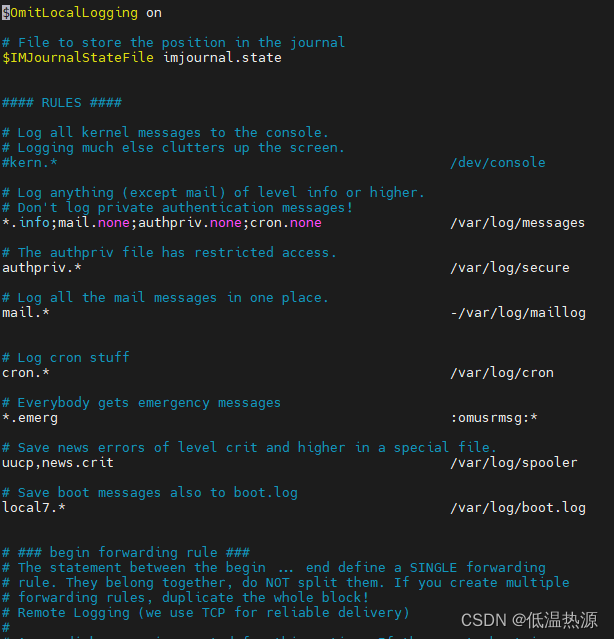Click comment 'Don't log private authentication messages!'
This screenshot has height=639, width=614.
point(185,208)
